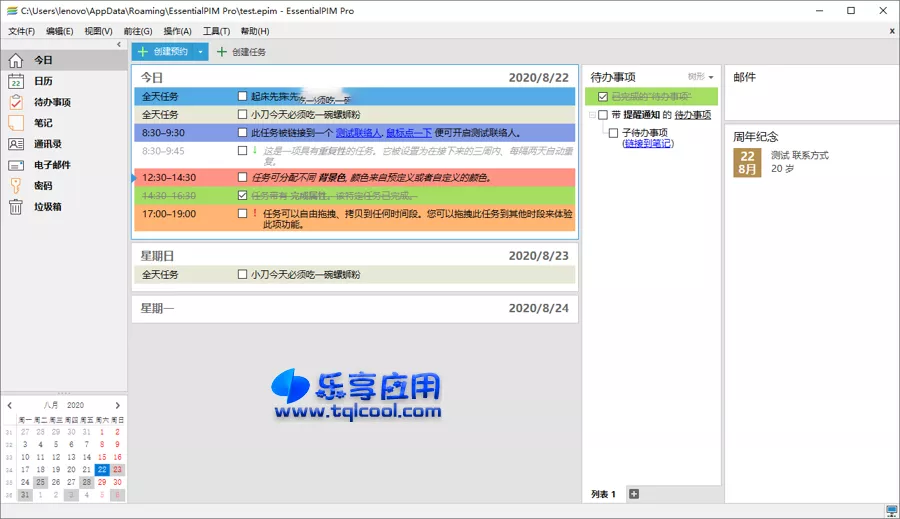
Task: Open the 工具(T) menu
Action: coord(216,31)
